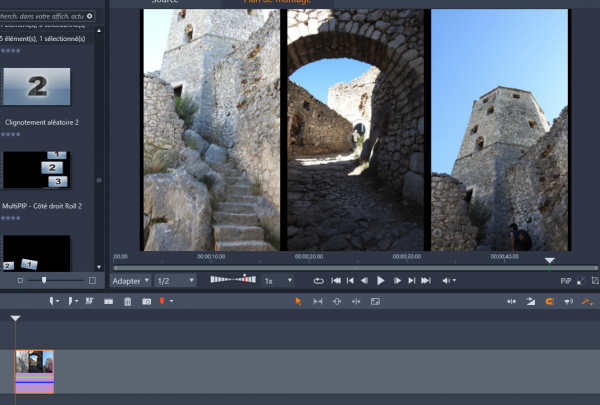Click the library thumbnail size slider
This screenshot has height=405, width=600.
click(x=44, y=280)
